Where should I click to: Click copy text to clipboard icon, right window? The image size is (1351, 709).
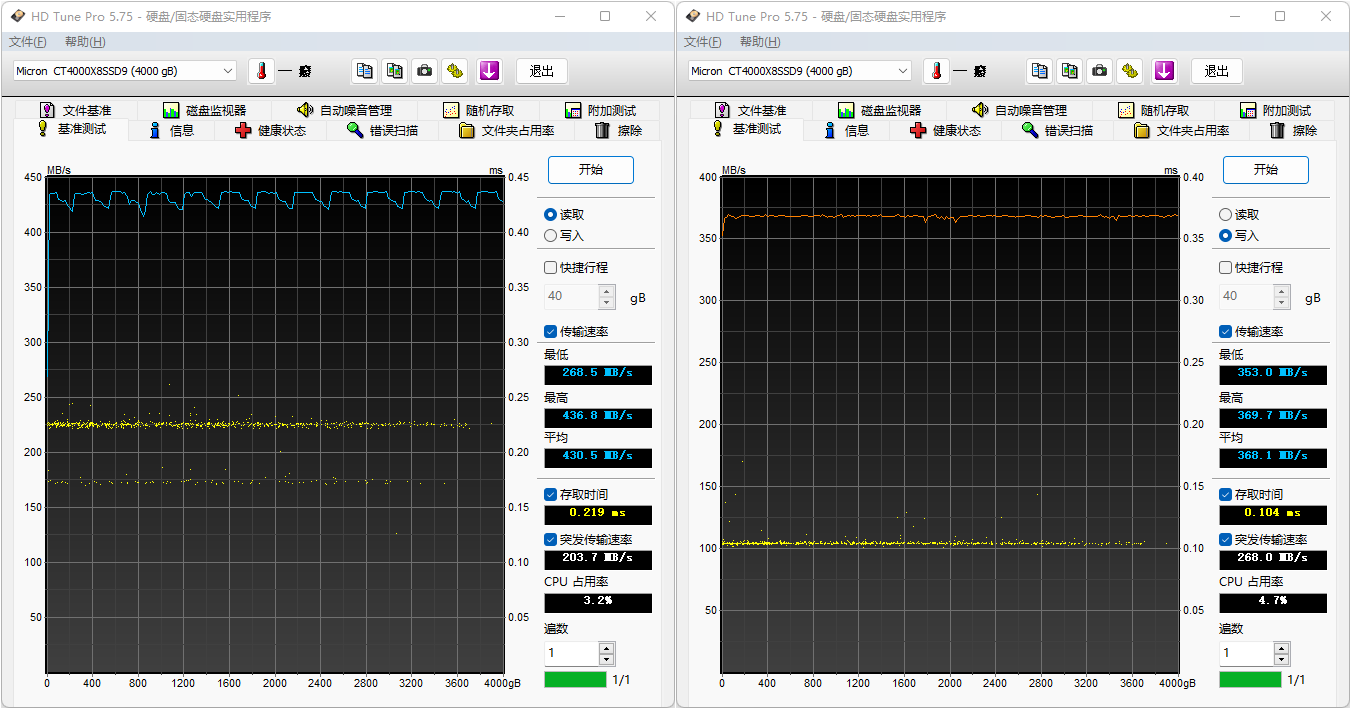point(1040,71)
